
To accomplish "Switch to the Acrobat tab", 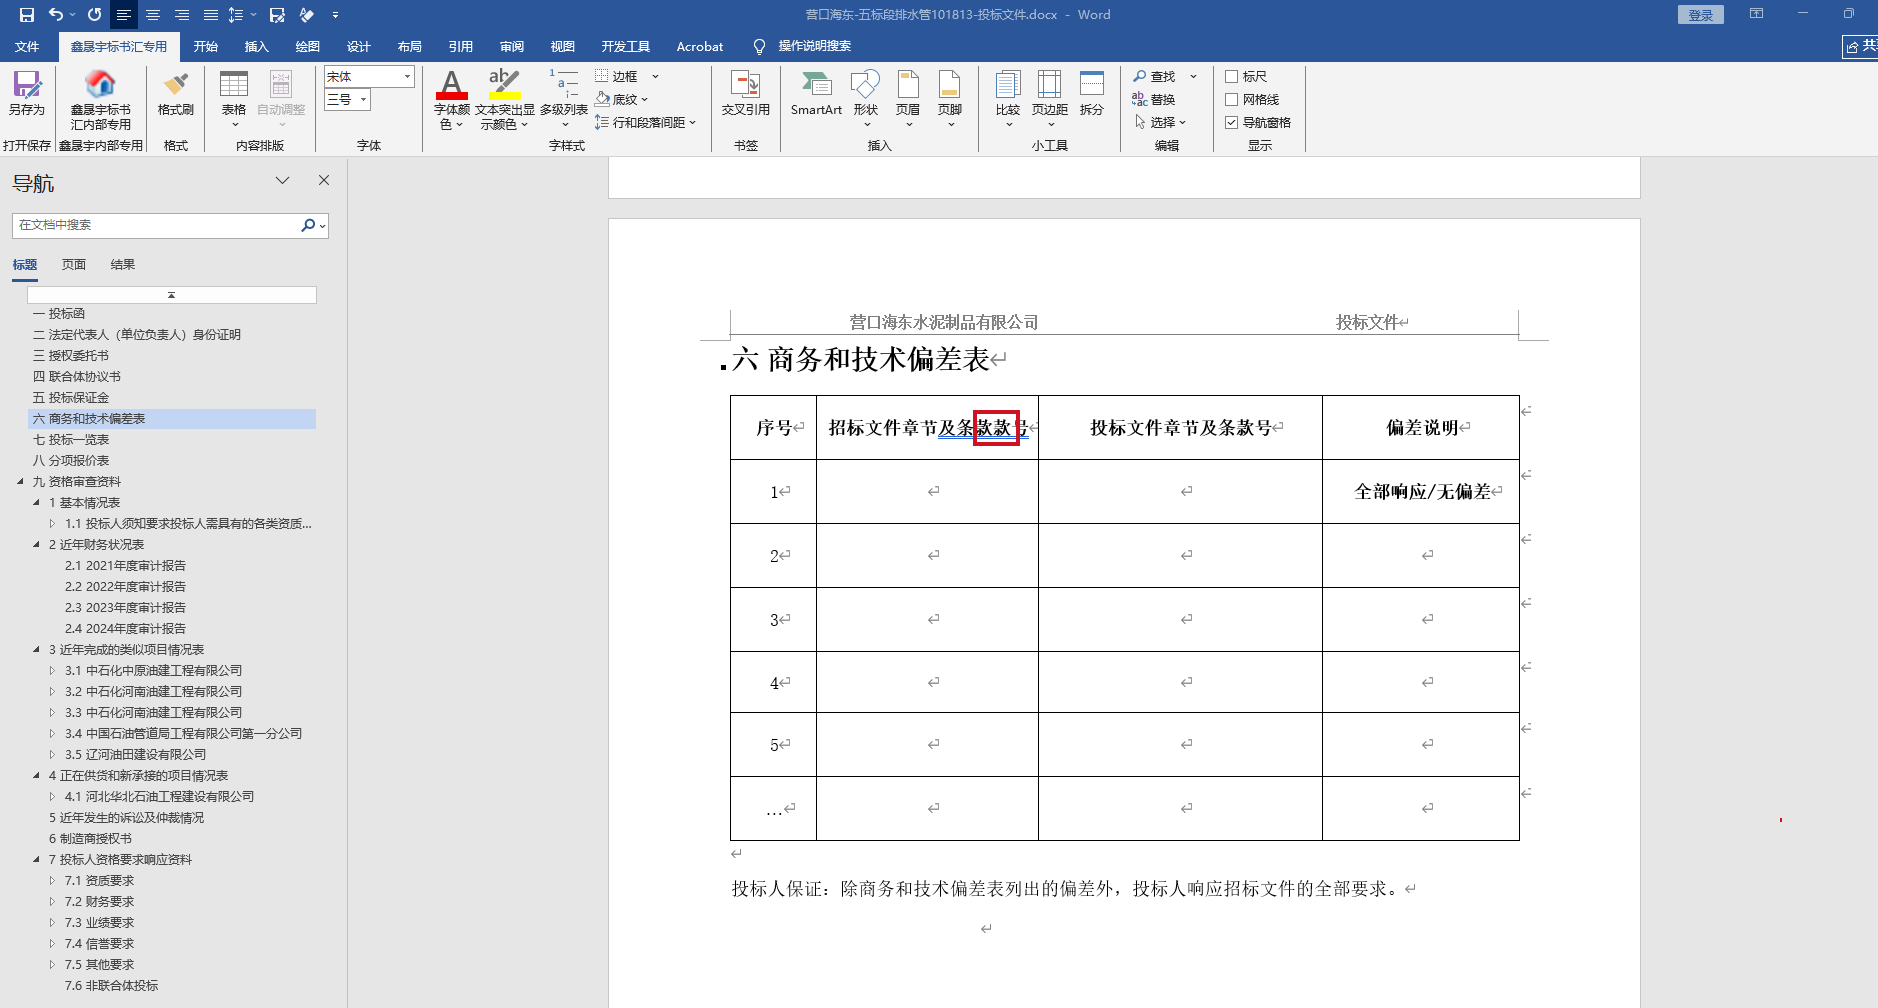I will (x=700, y=46).
